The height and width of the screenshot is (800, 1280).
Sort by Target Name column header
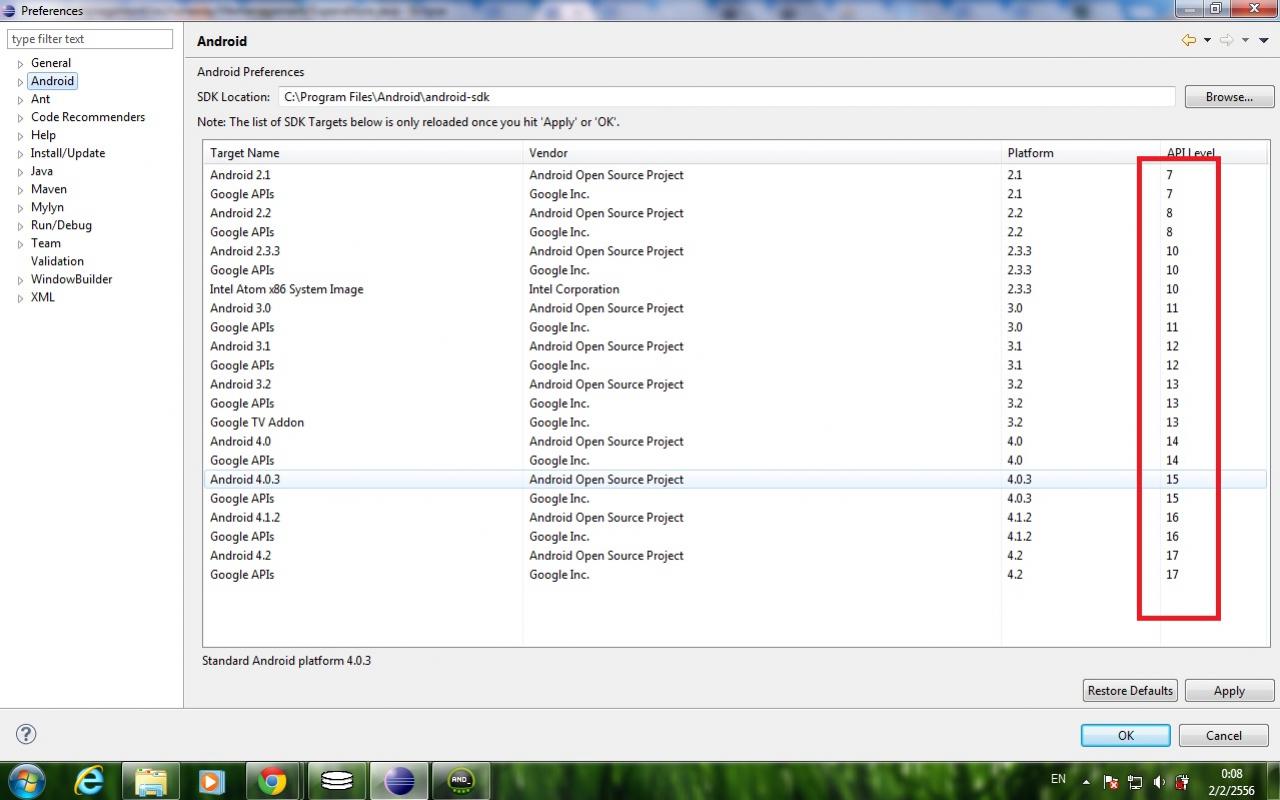tap(363, 153)
